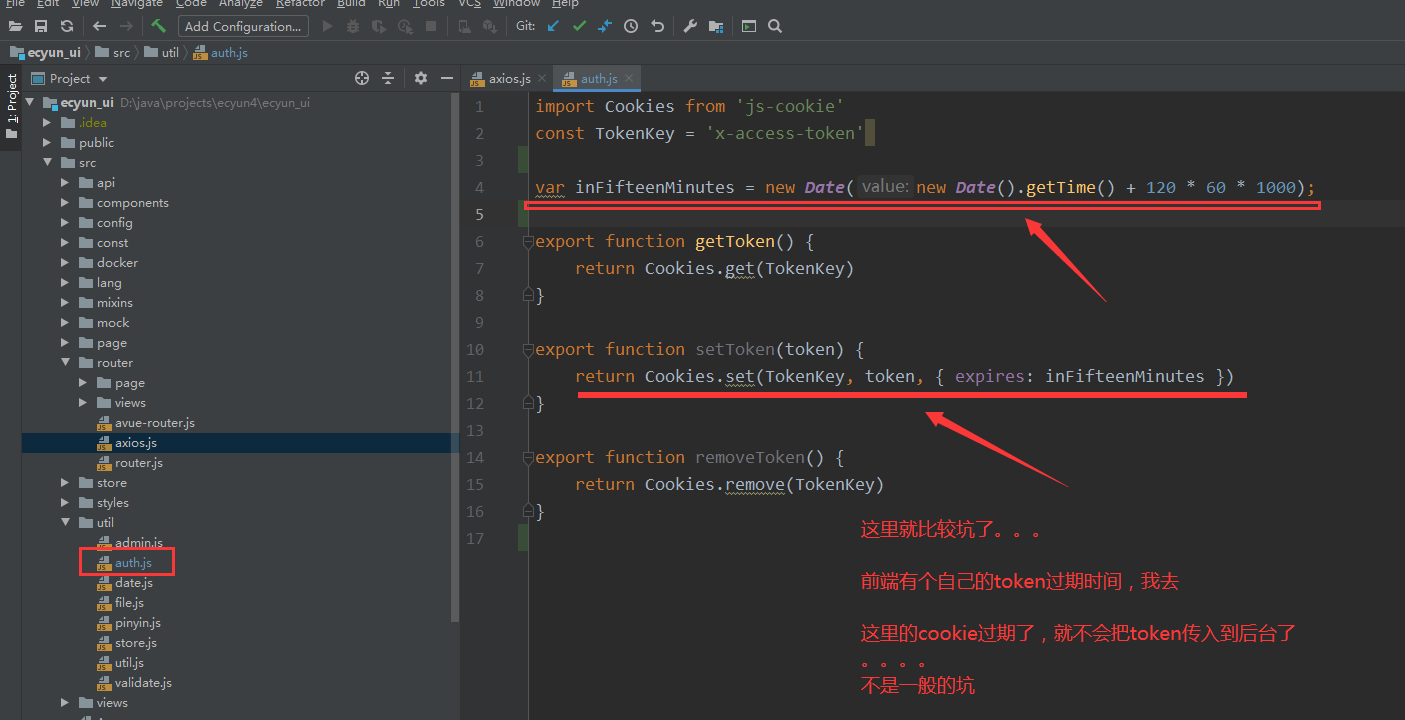Toggle the 1: Project tool window tab
The width and height of the screenshot is (1405, 720).
pos(11,108)
